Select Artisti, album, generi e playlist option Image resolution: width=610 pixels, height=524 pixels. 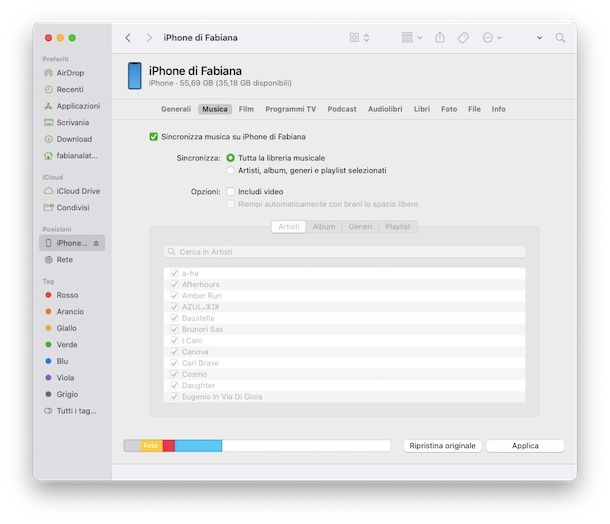coord(230,170)
